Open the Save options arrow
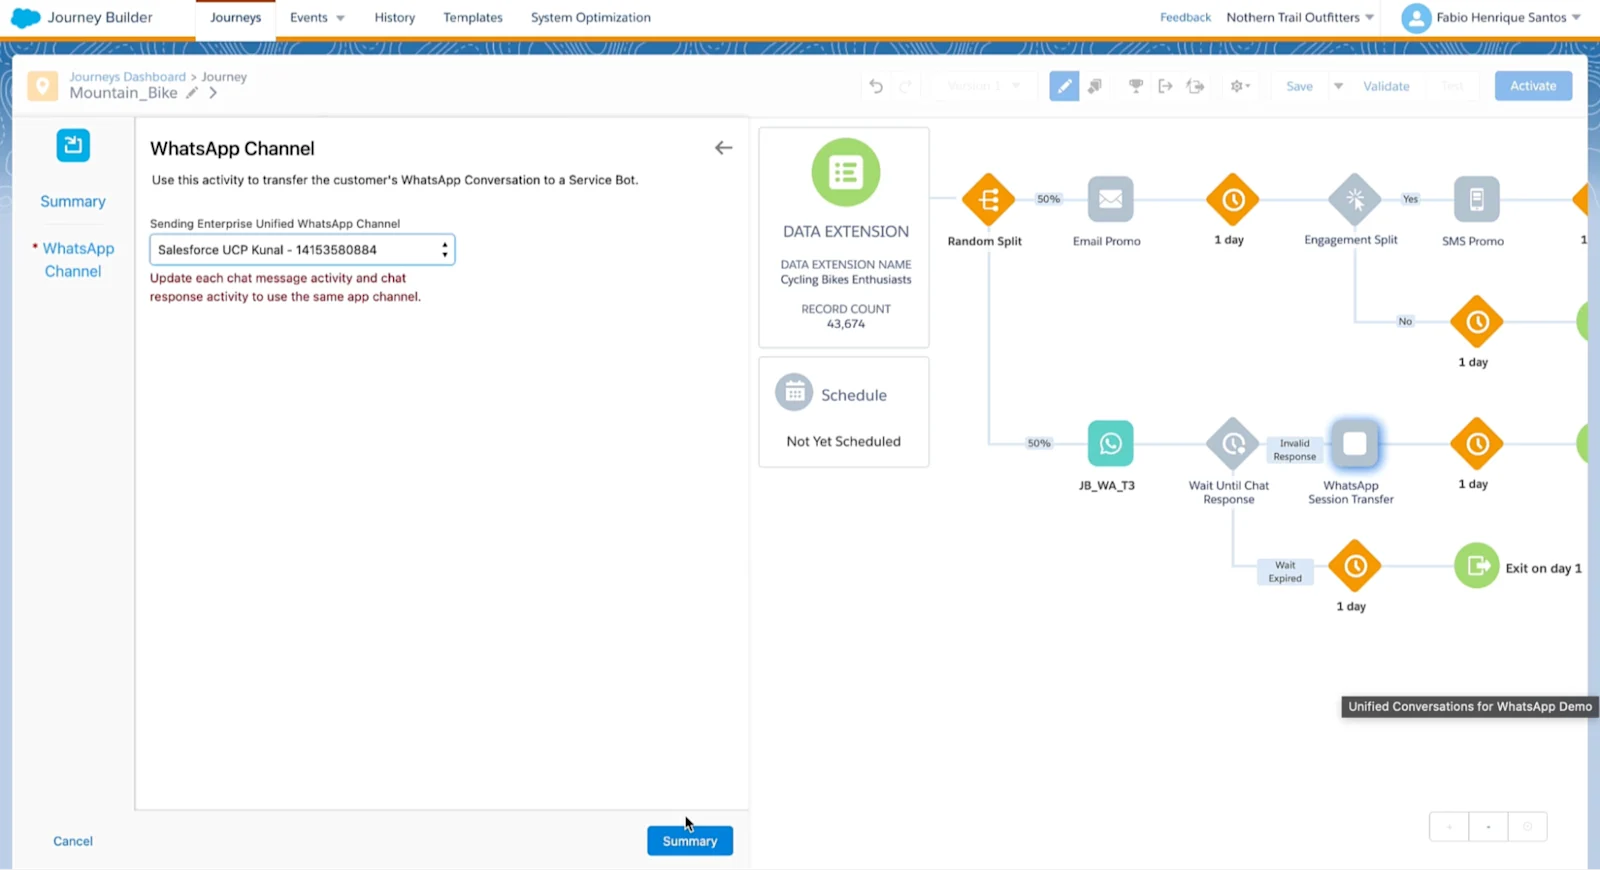1600x870 pixels. pyautogui.click(x=1338, y=86)
